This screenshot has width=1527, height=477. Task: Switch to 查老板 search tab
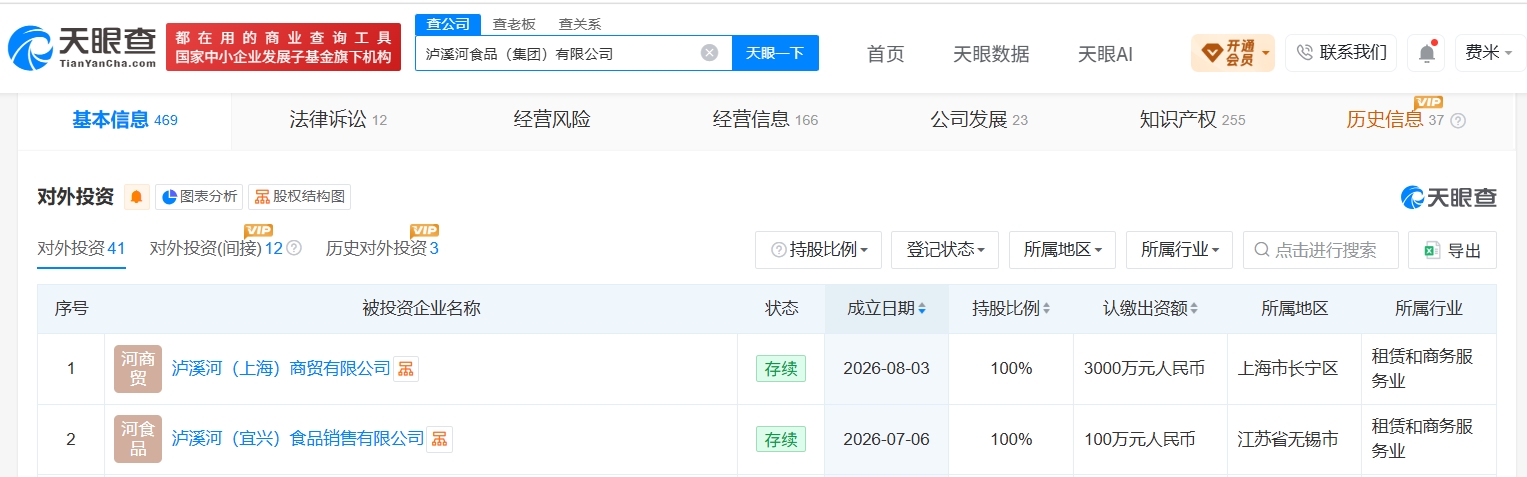click(514, 24)
